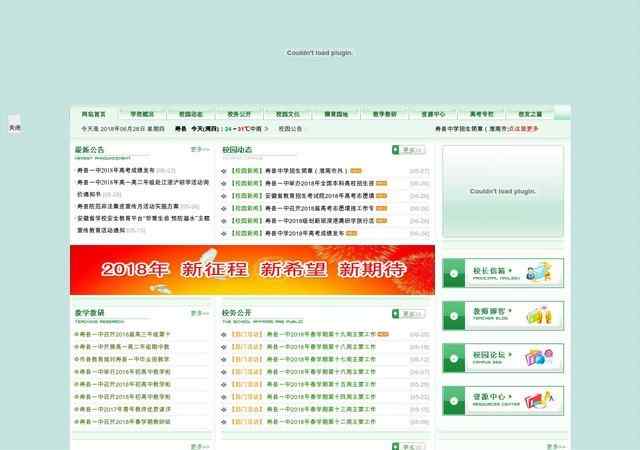Open the 高考专栏 navigation tab
The width and height of the screenshot is (640, 450).
click(482, 115)
